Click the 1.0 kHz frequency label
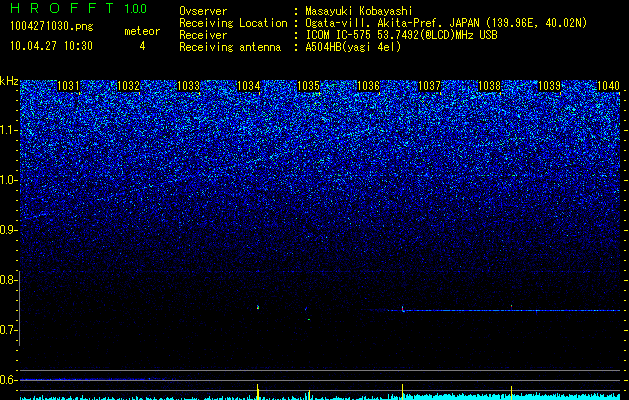The width and height of the screenshot is (629, 400). pyautogui.click(x=8, y=180)
